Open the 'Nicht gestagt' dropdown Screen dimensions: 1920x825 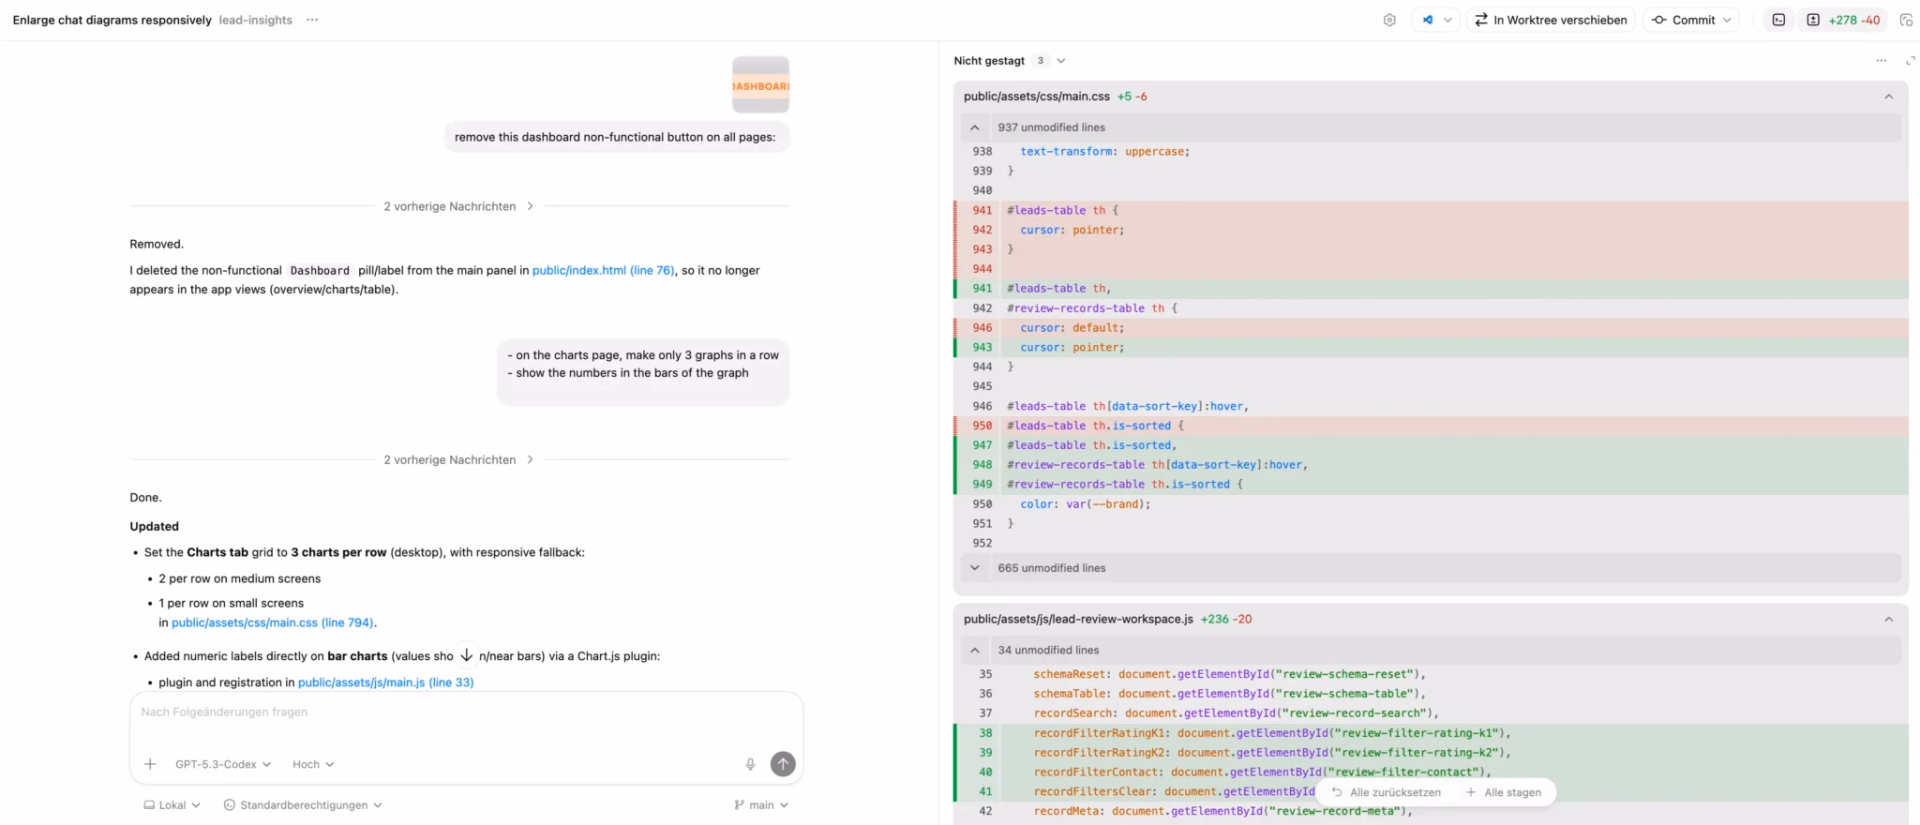tap(1010, 61)
